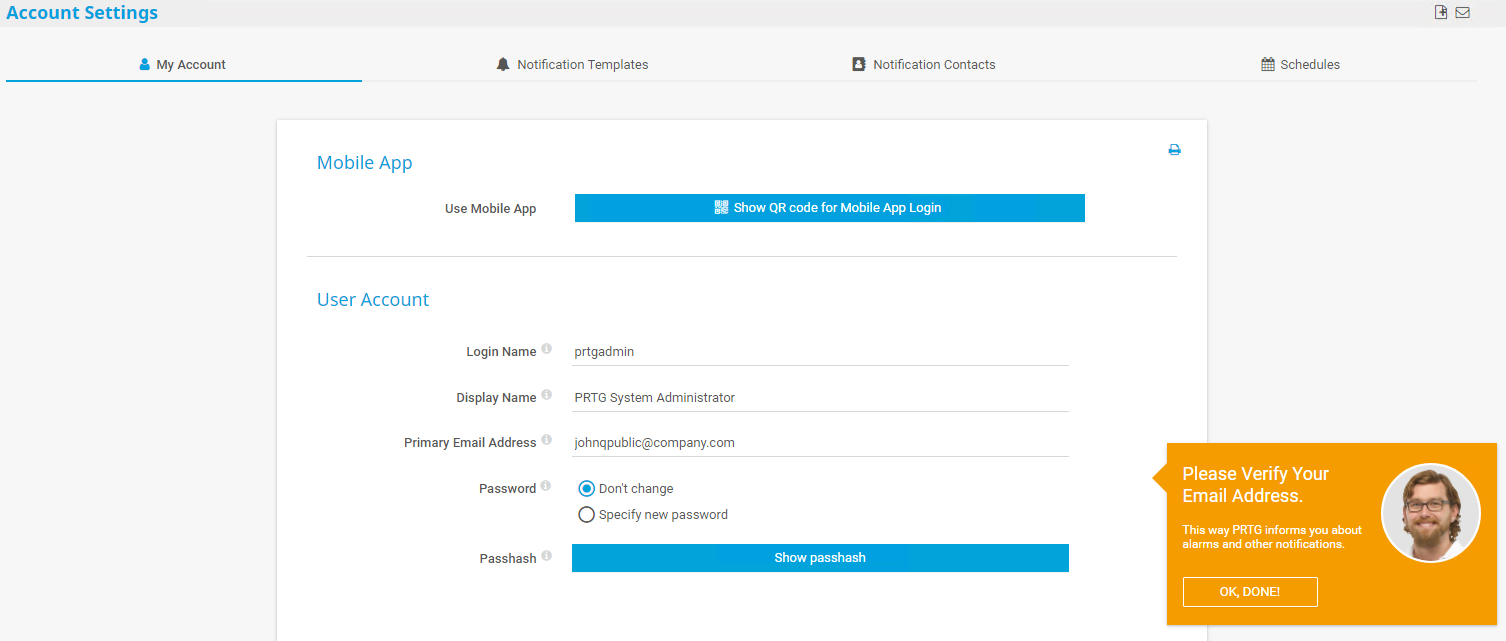Open the Notification Templates tab

tap(572, 65)
